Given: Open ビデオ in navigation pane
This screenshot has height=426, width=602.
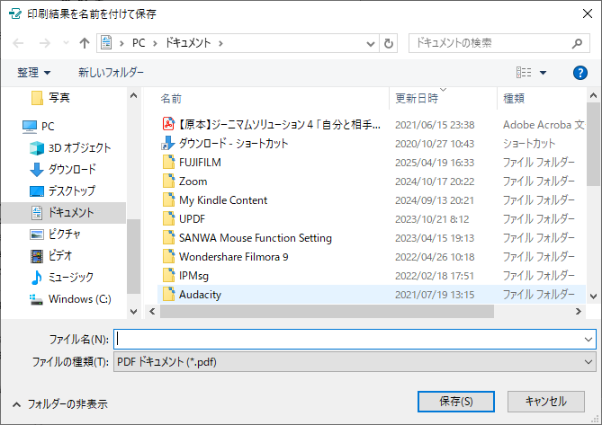Looking at the screenshot, I should 60,256.
